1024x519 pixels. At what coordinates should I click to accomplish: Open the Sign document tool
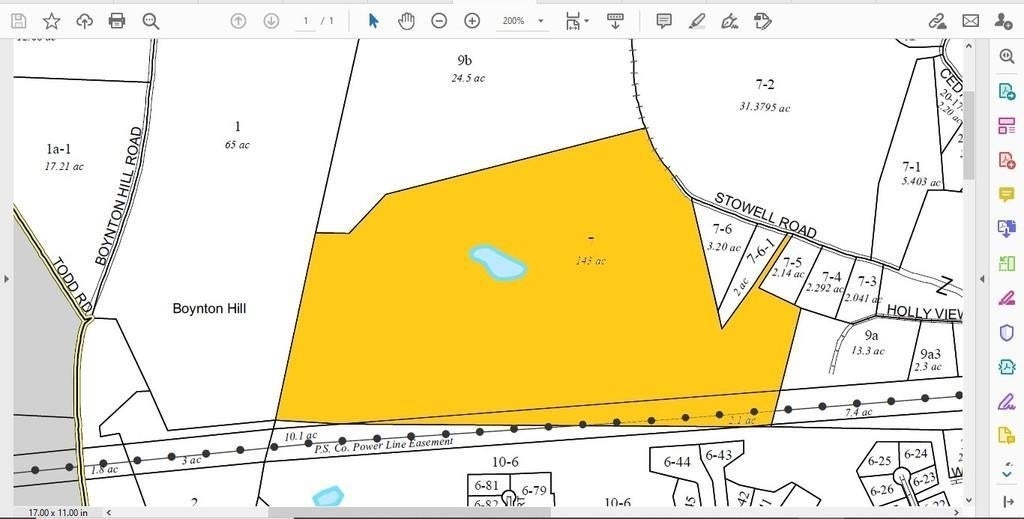[729, 21]
